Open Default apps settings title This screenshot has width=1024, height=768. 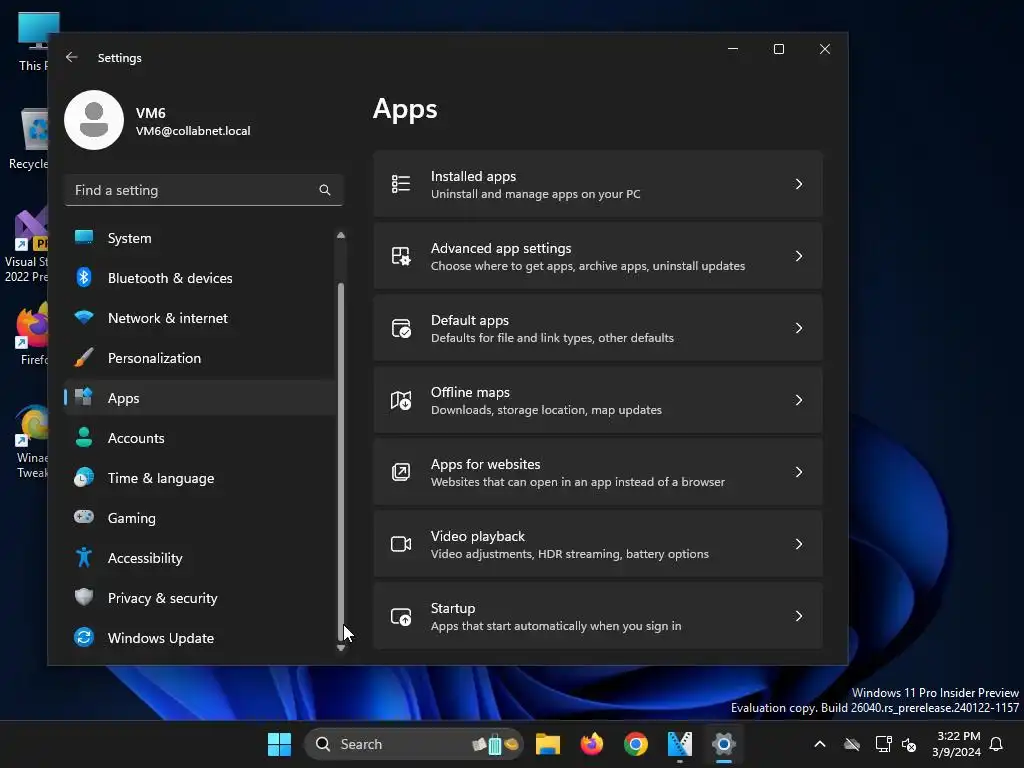(470, 320)
